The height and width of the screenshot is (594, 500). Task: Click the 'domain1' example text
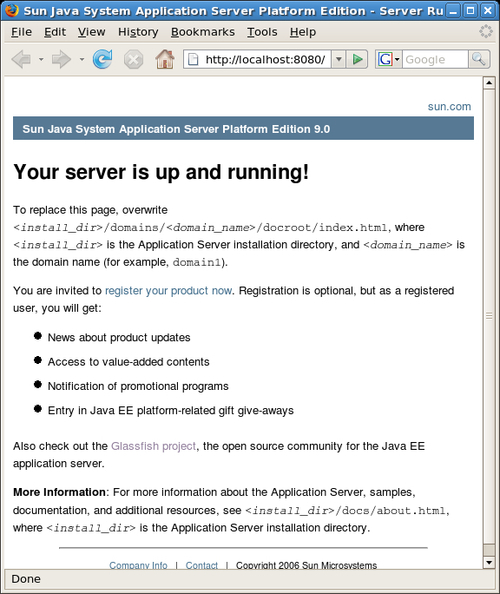tap(197, 262)
